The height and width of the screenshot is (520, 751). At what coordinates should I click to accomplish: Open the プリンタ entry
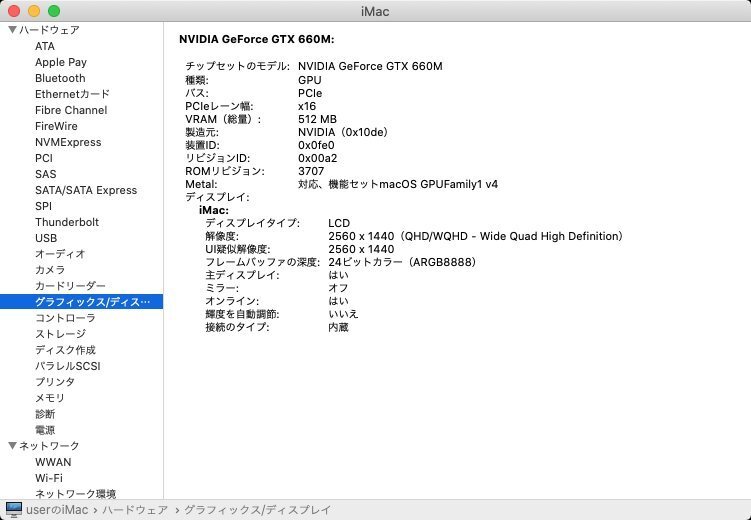[x=55, y=382]
